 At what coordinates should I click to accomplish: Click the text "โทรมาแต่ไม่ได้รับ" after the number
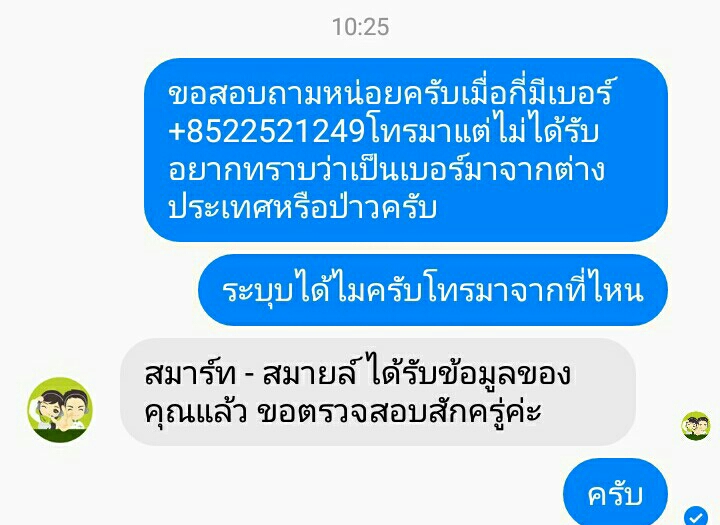pos(483,130)
